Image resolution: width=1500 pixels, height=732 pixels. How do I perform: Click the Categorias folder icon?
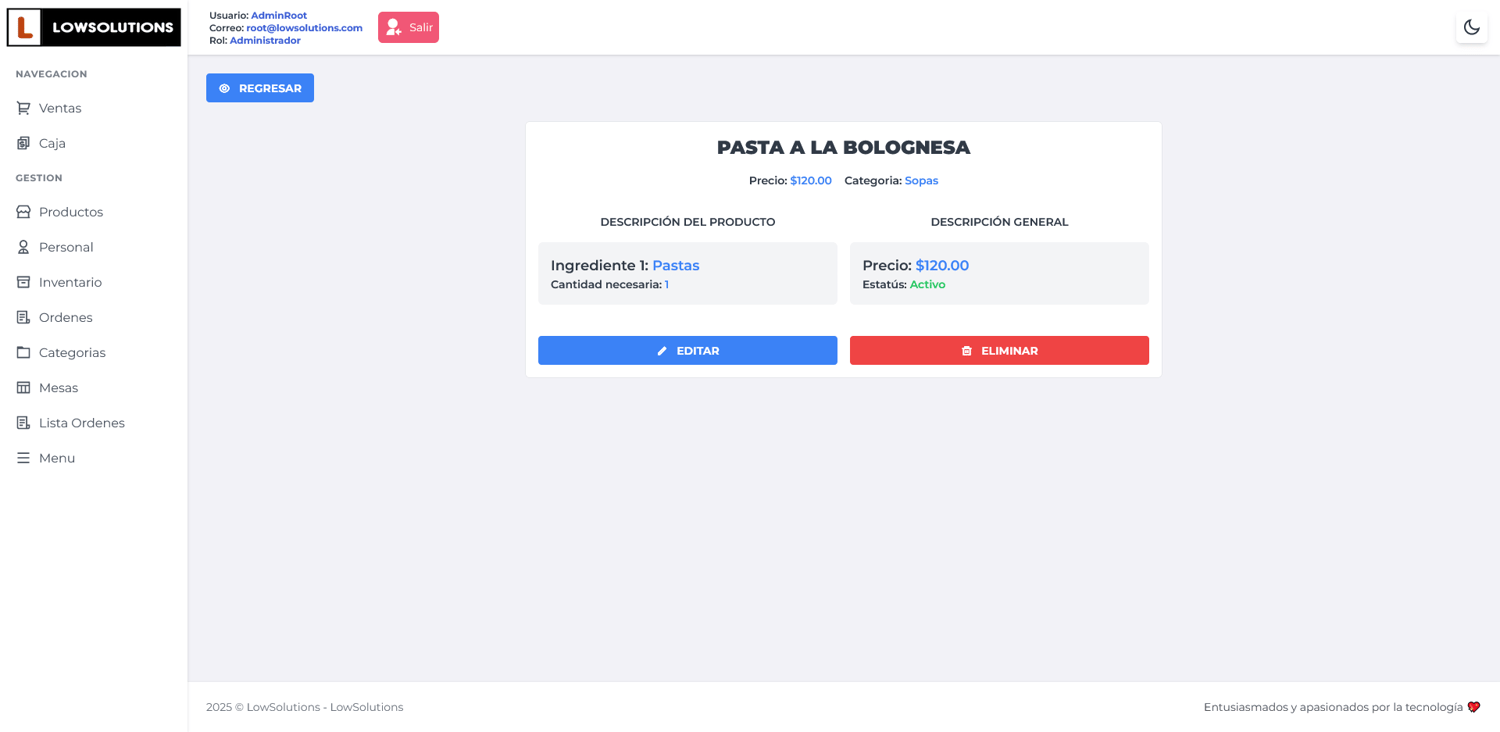[x=23, y=352]
